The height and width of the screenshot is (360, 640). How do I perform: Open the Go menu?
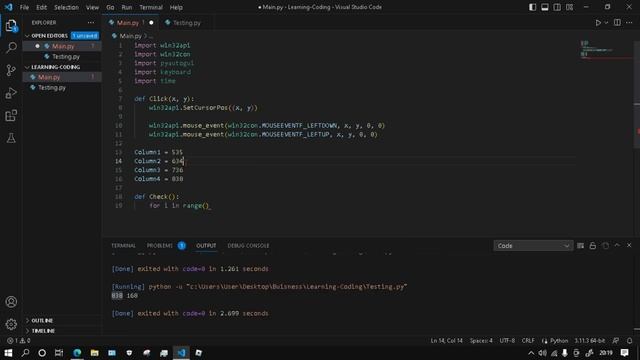click(110, 7)
